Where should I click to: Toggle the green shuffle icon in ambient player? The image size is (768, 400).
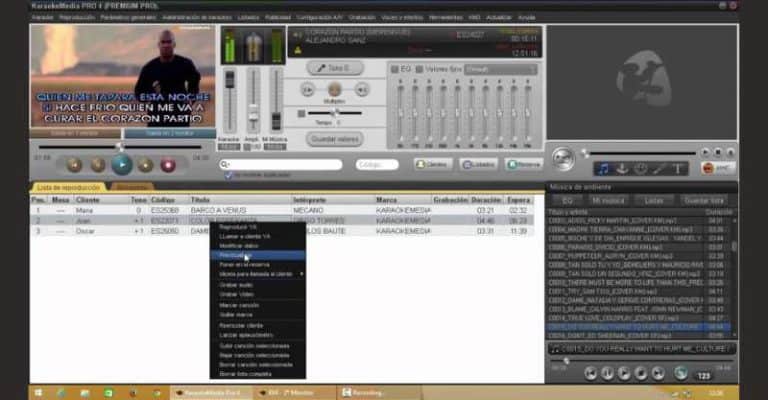coord(681,374)
